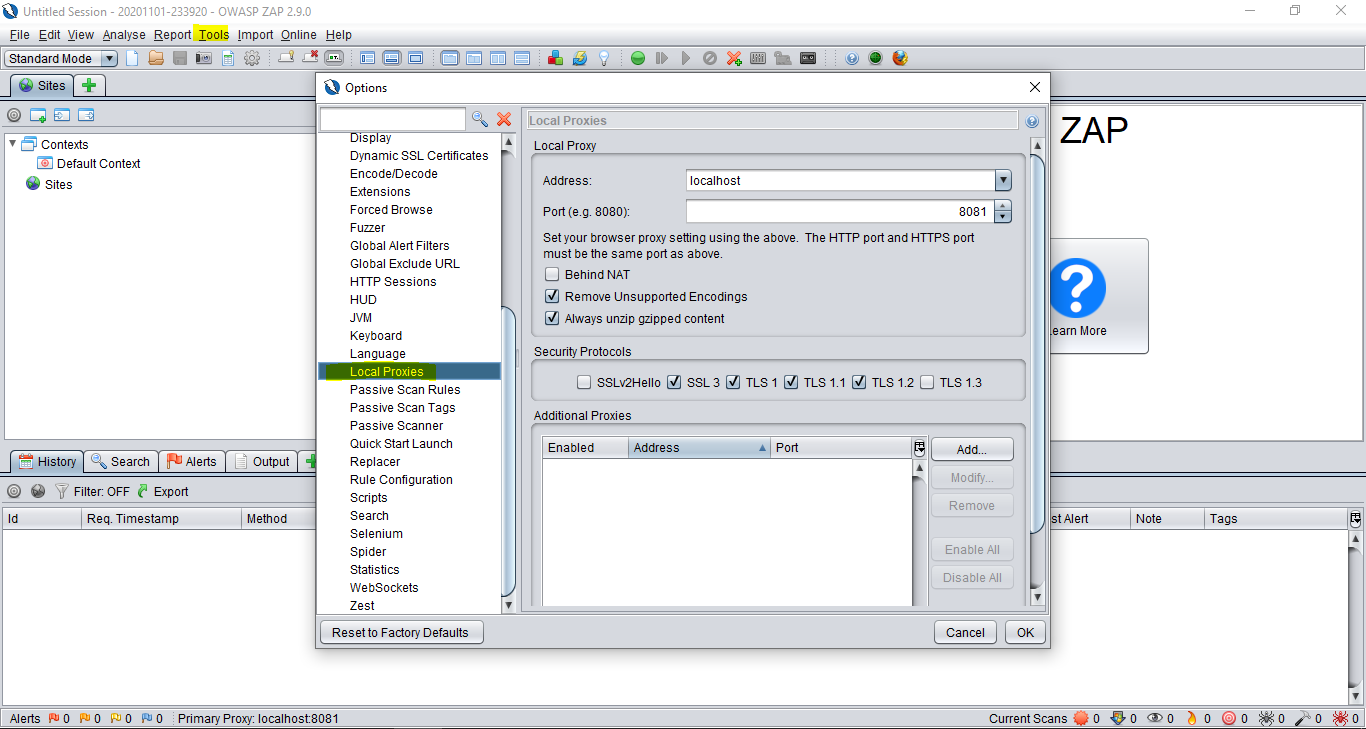Switch to the Search tab
The image size is (1366, 729).
tap(120, 461)
